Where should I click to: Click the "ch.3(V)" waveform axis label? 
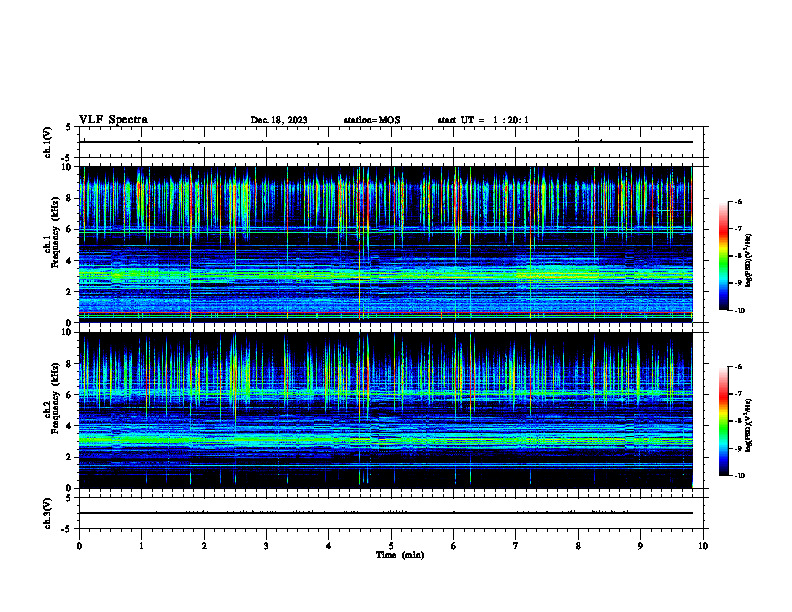click(x=48, y=513)
